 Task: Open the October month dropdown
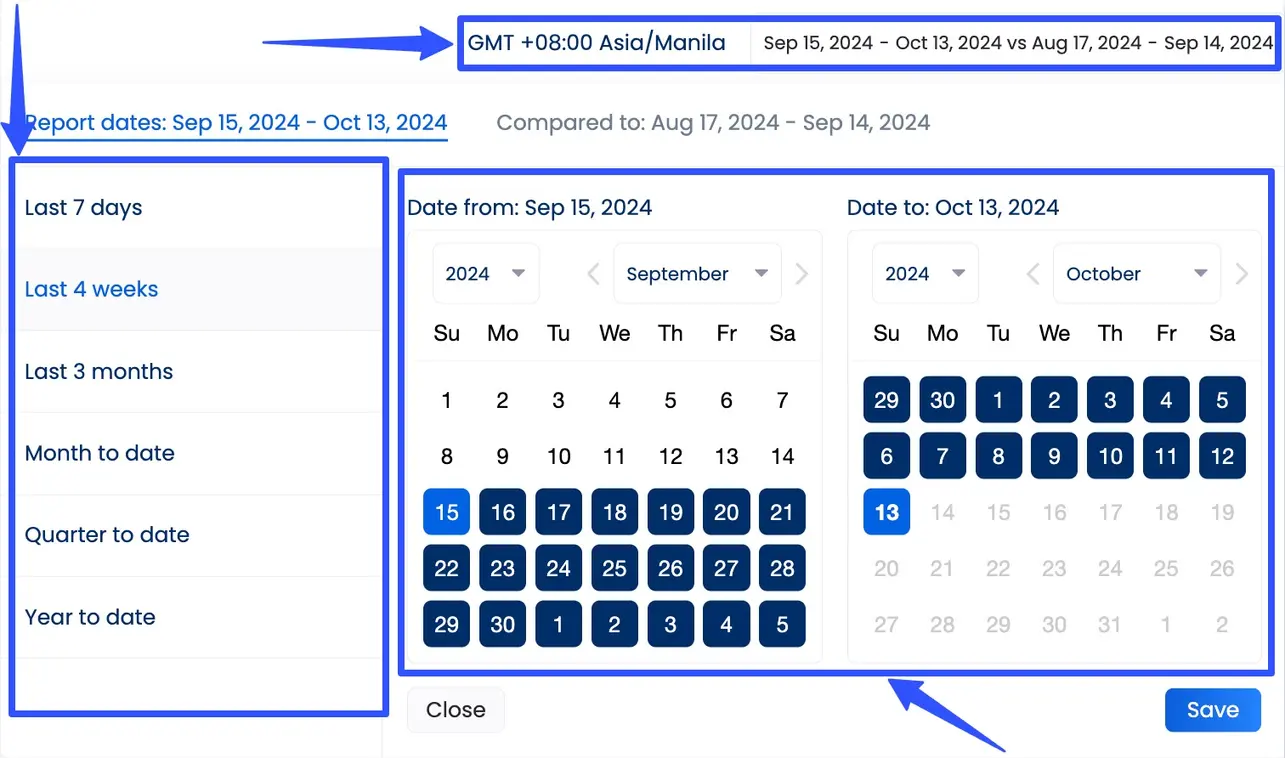[x=1136, y=272]
